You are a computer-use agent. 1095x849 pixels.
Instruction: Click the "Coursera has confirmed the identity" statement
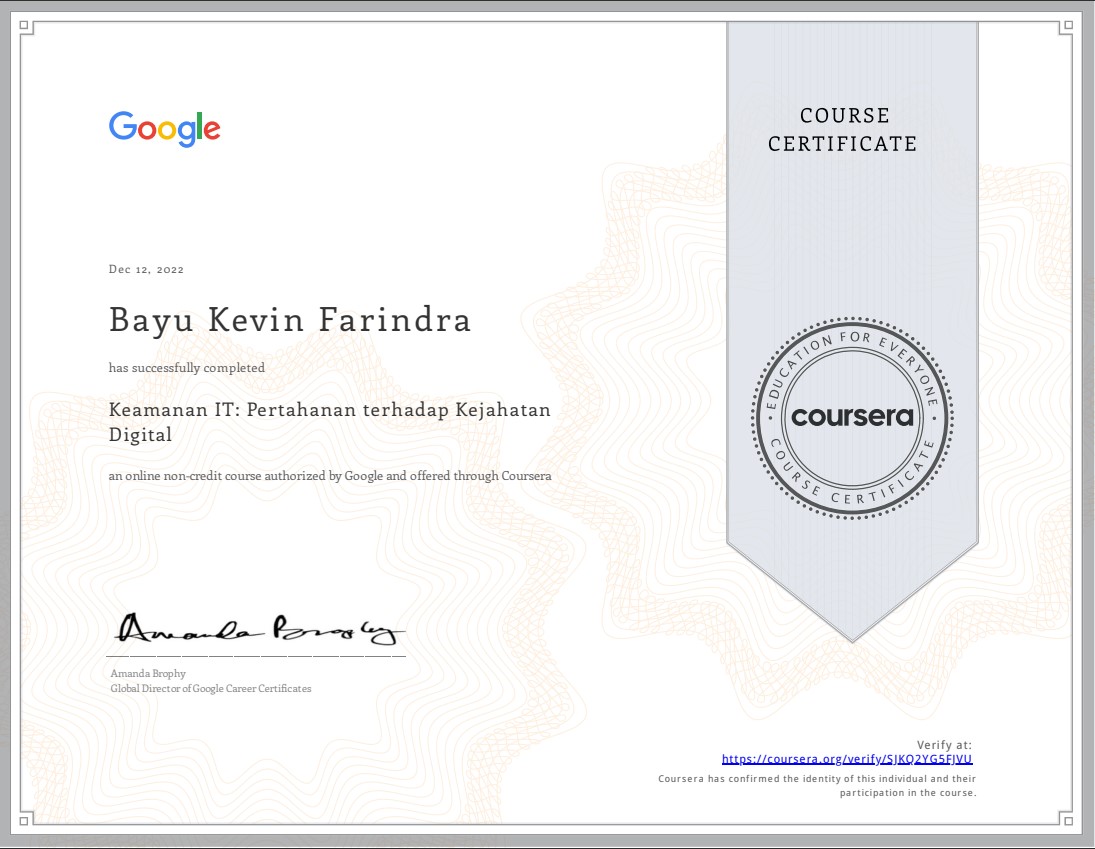click(817, 778)
